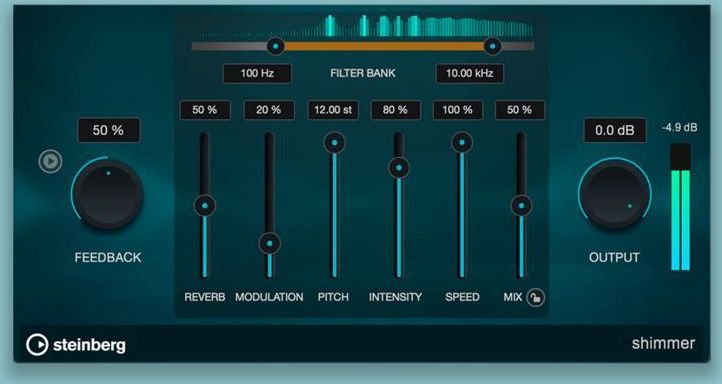This screenshot has height=384, width=722.
Task: Click the Intensity slider handle
Action: point(399,168)
